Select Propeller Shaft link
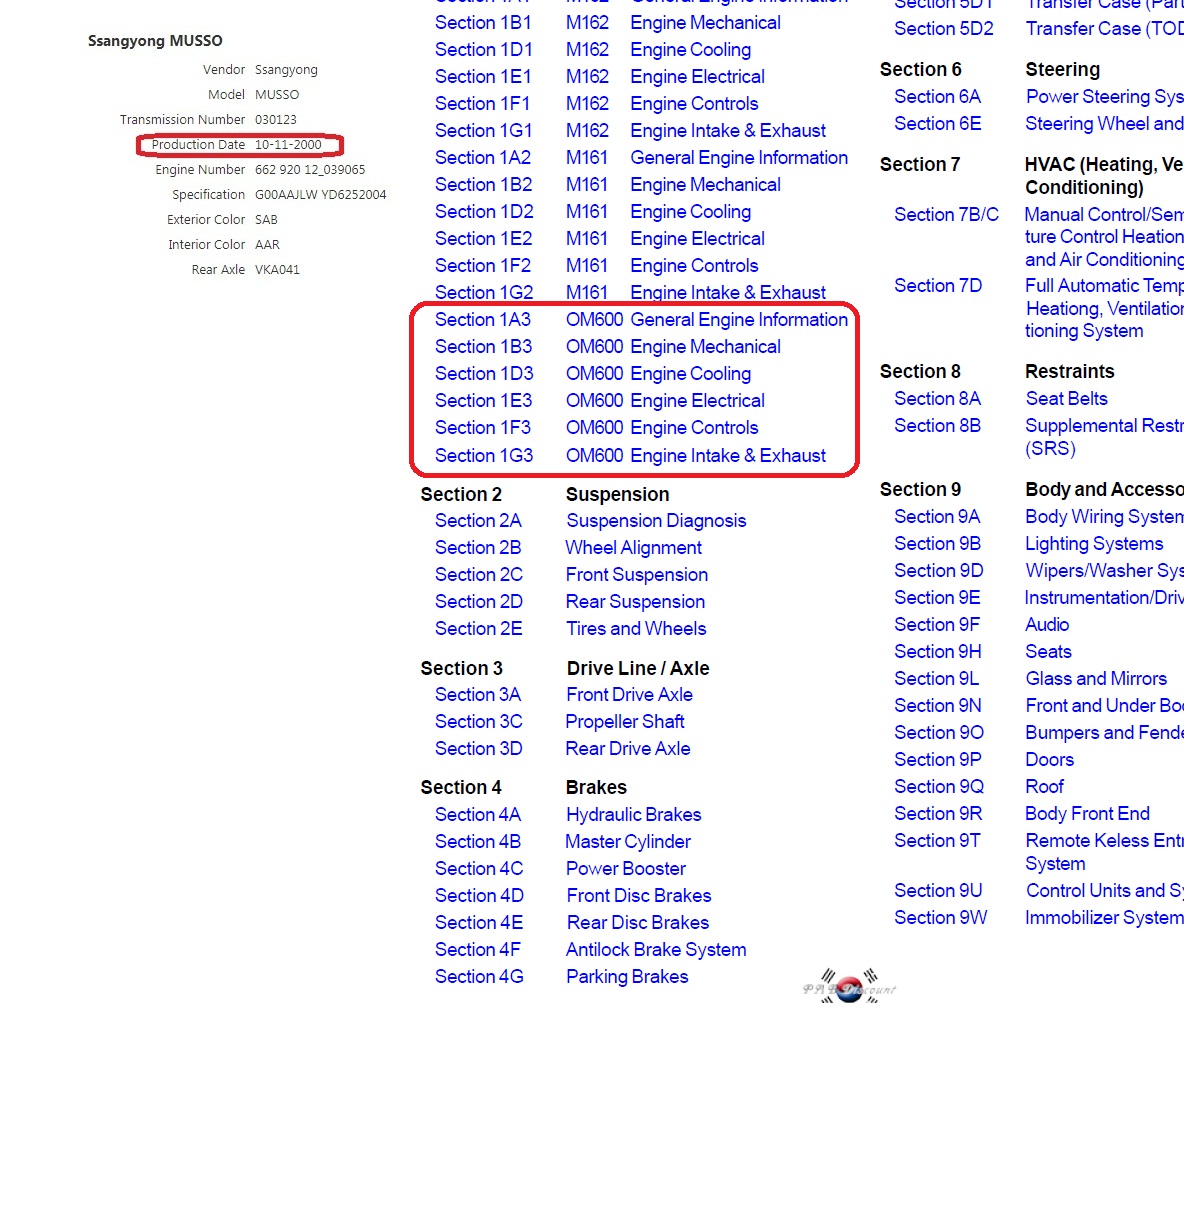1184x1216 pixels. point(625,722)
